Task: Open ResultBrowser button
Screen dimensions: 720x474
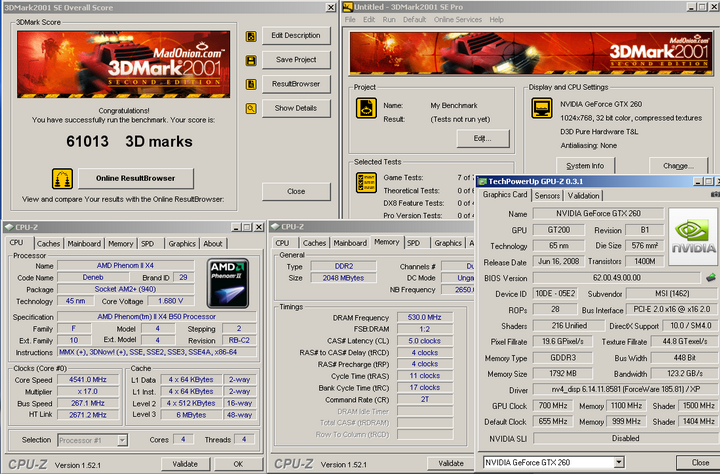Action: tap(296, 84)
